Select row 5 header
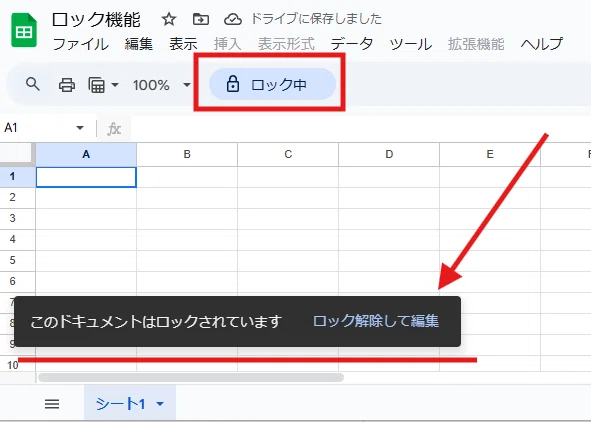This screenshot has height=422, width=591. coord(17,260)
